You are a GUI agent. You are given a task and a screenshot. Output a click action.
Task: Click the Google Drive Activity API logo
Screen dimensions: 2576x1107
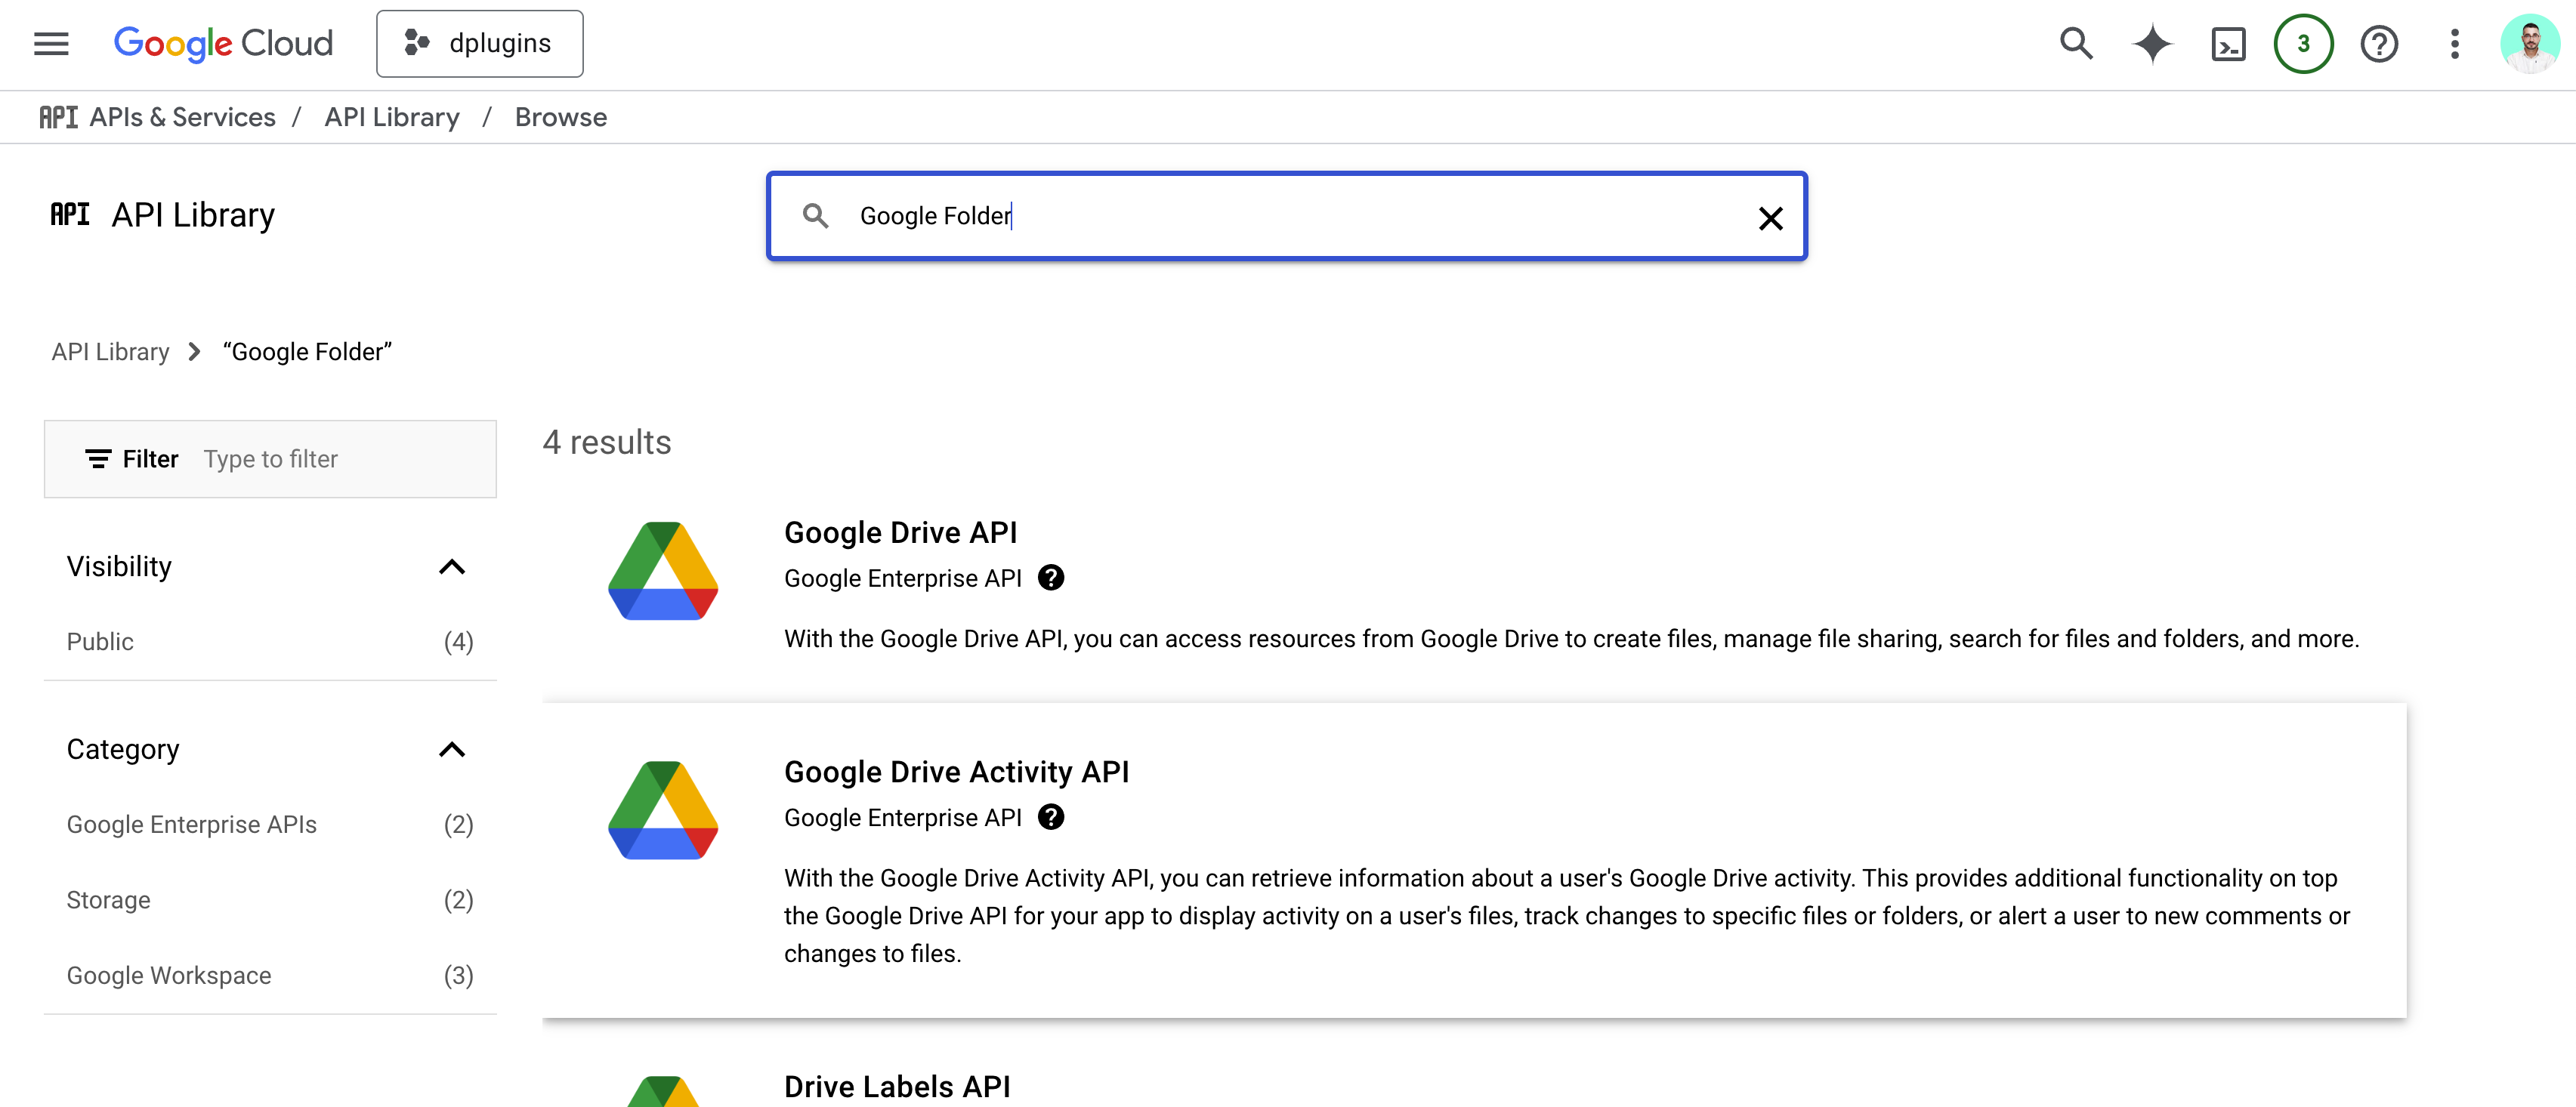(x=663, y=810)
